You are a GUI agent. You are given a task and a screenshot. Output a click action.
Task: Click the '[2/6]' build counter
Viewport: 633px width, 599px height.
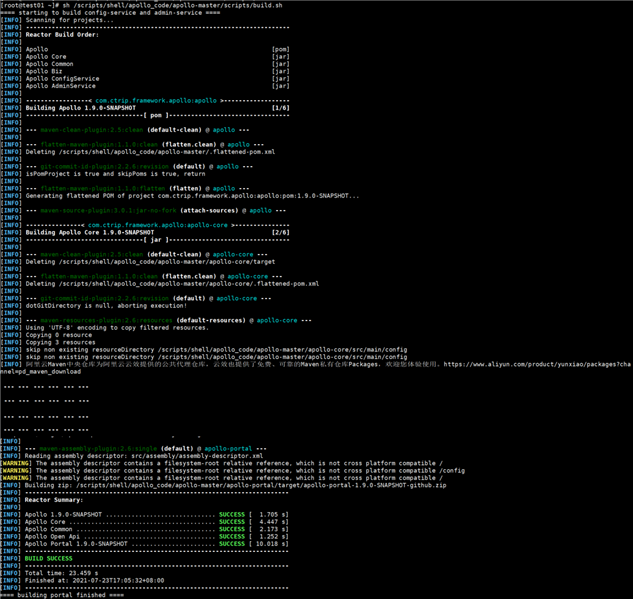pyautogui.click(x=281, y=232)
